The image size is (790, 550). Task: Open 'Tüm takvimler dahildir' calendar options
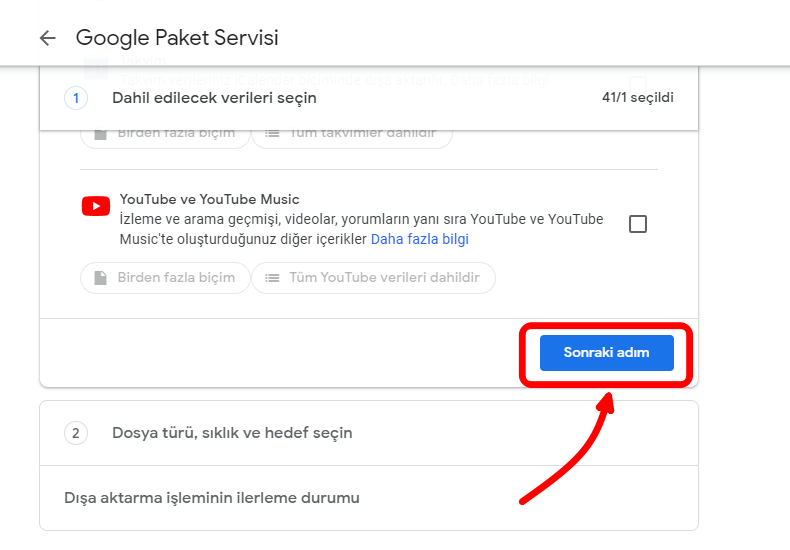351,133
